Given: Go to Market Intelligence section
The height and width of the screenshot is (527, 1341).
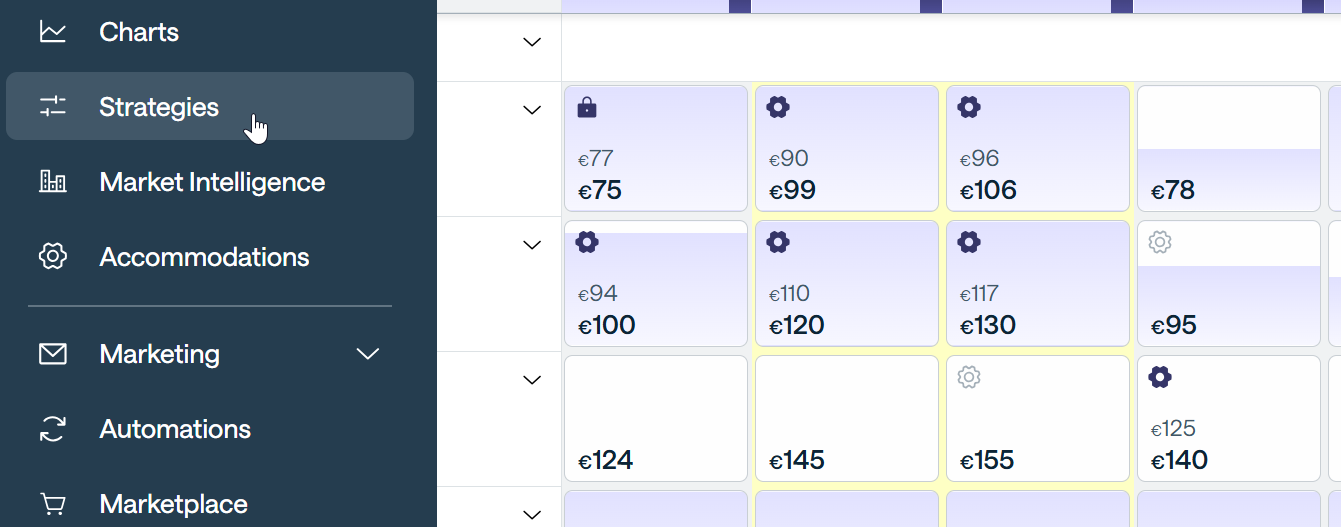Looking at the screenshot, I should (212, 182).
